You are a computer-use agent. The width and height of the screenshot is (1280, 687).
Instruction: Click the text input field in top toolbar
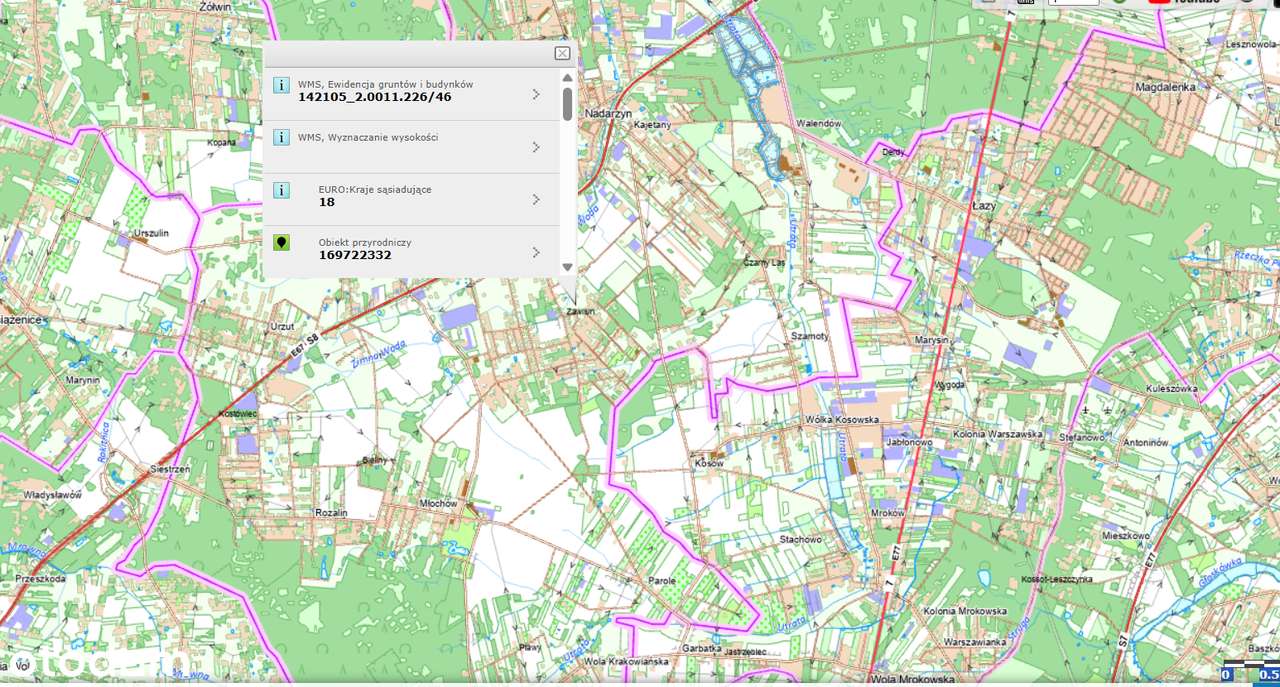click(x=1073, y=1)
